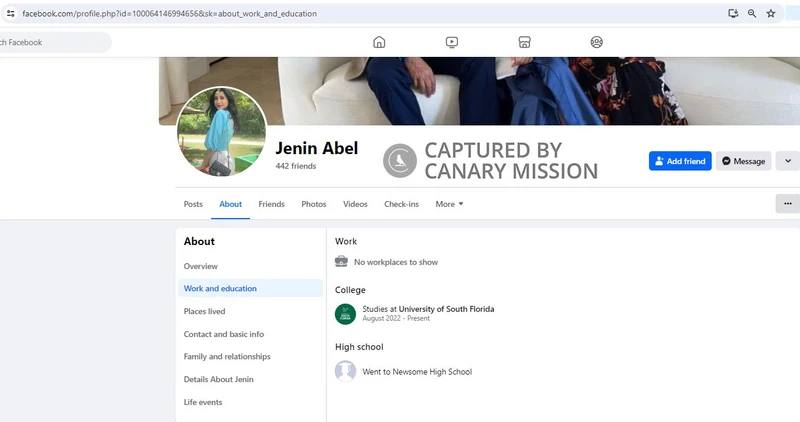800x422 pixels.
Task: Select Work and education in sidebar
Action: 251,288
